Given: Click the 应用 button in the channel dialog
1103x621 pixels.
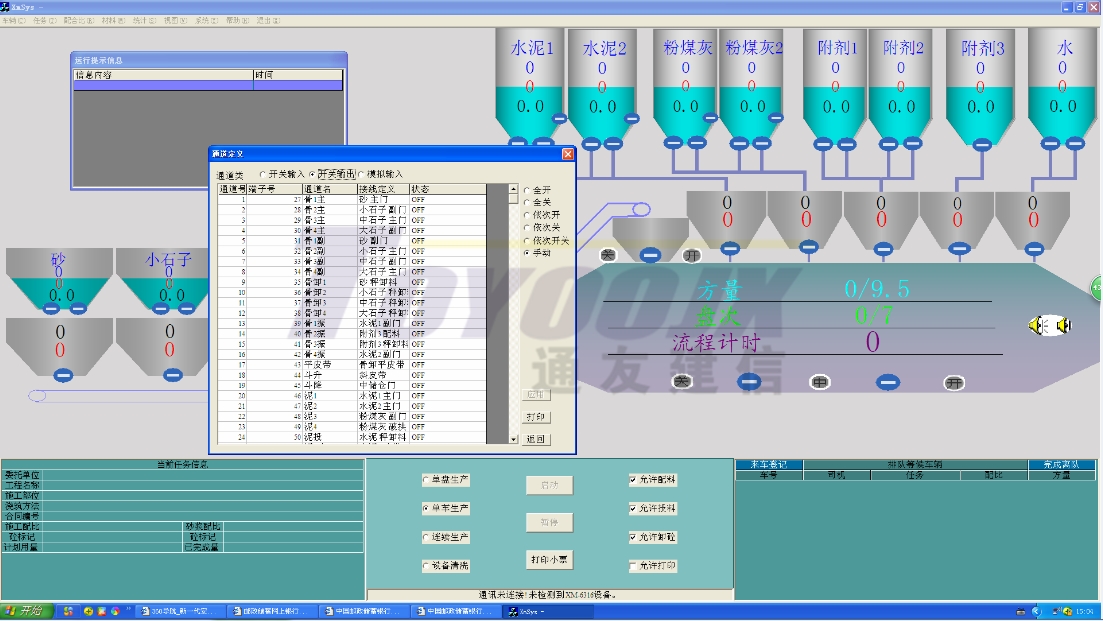Looking at the screenshot, I should (x=536, y=395).
